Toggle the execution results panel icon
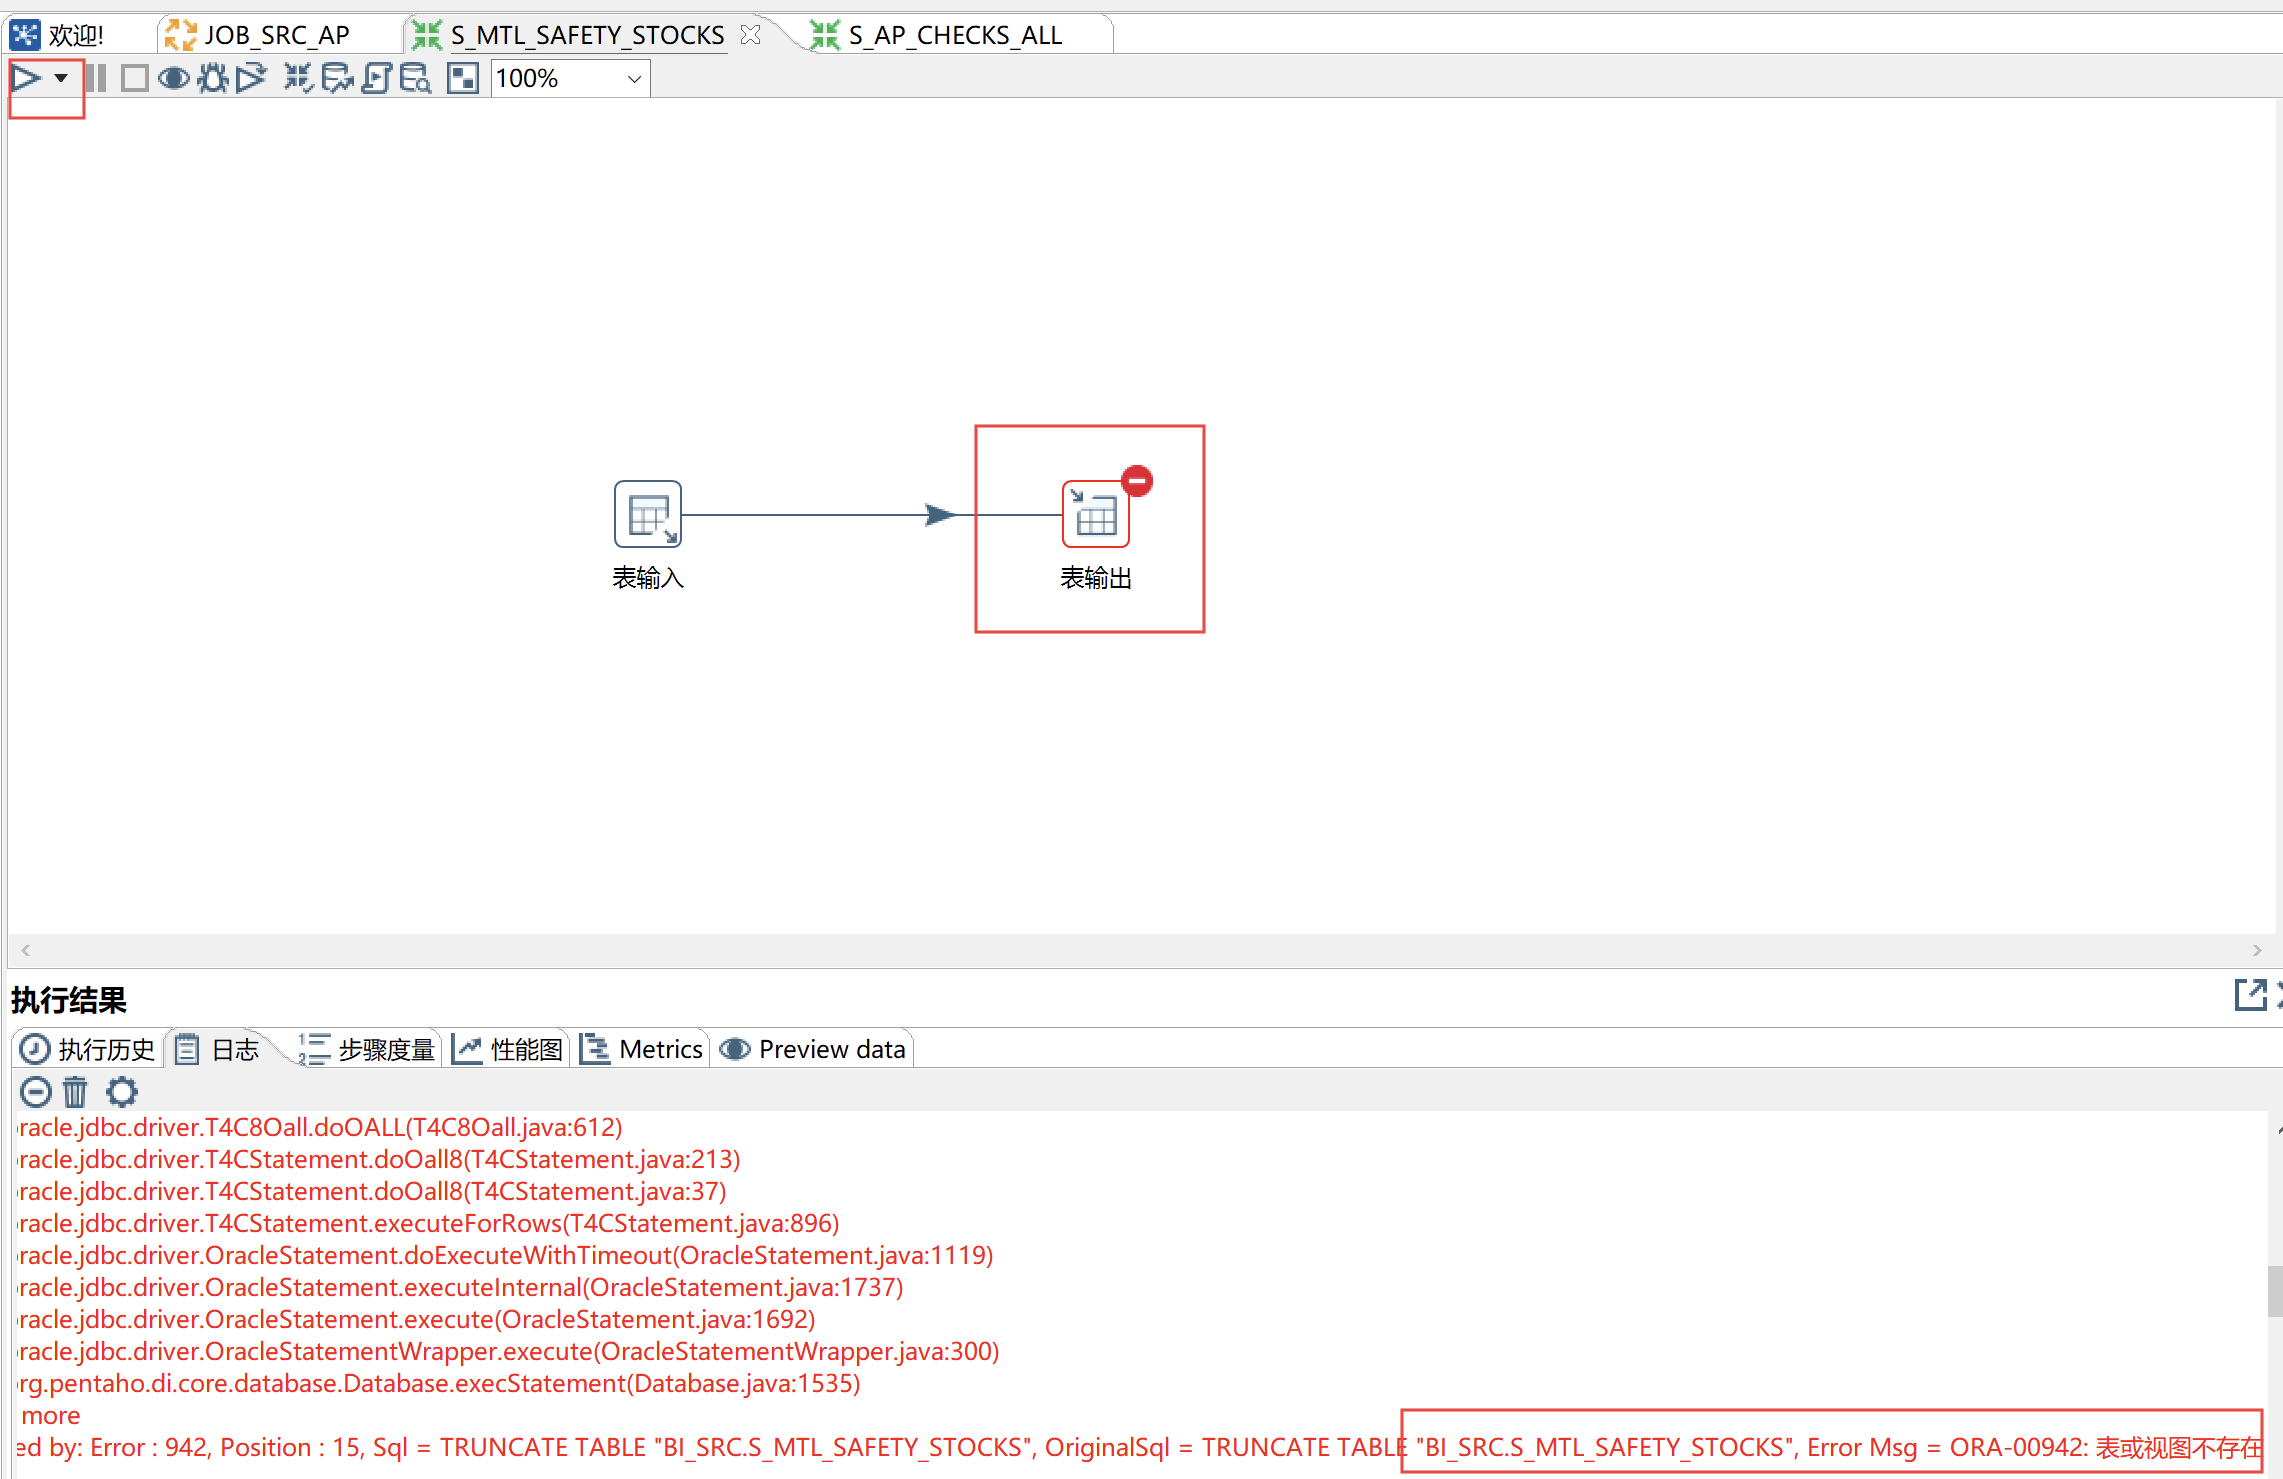 (x=462, y=78)
